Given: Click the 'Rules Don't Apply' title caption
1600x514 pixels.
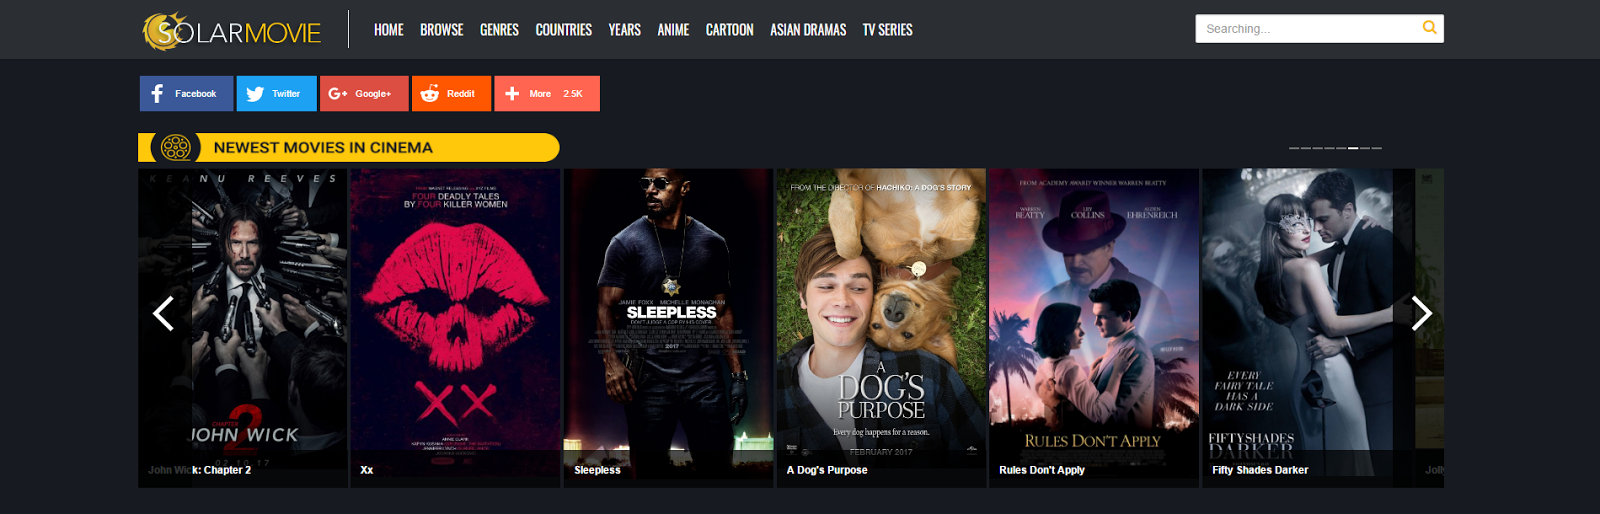Looking at the screenshot, I should pyautogui.click(x=1042, y=470).
